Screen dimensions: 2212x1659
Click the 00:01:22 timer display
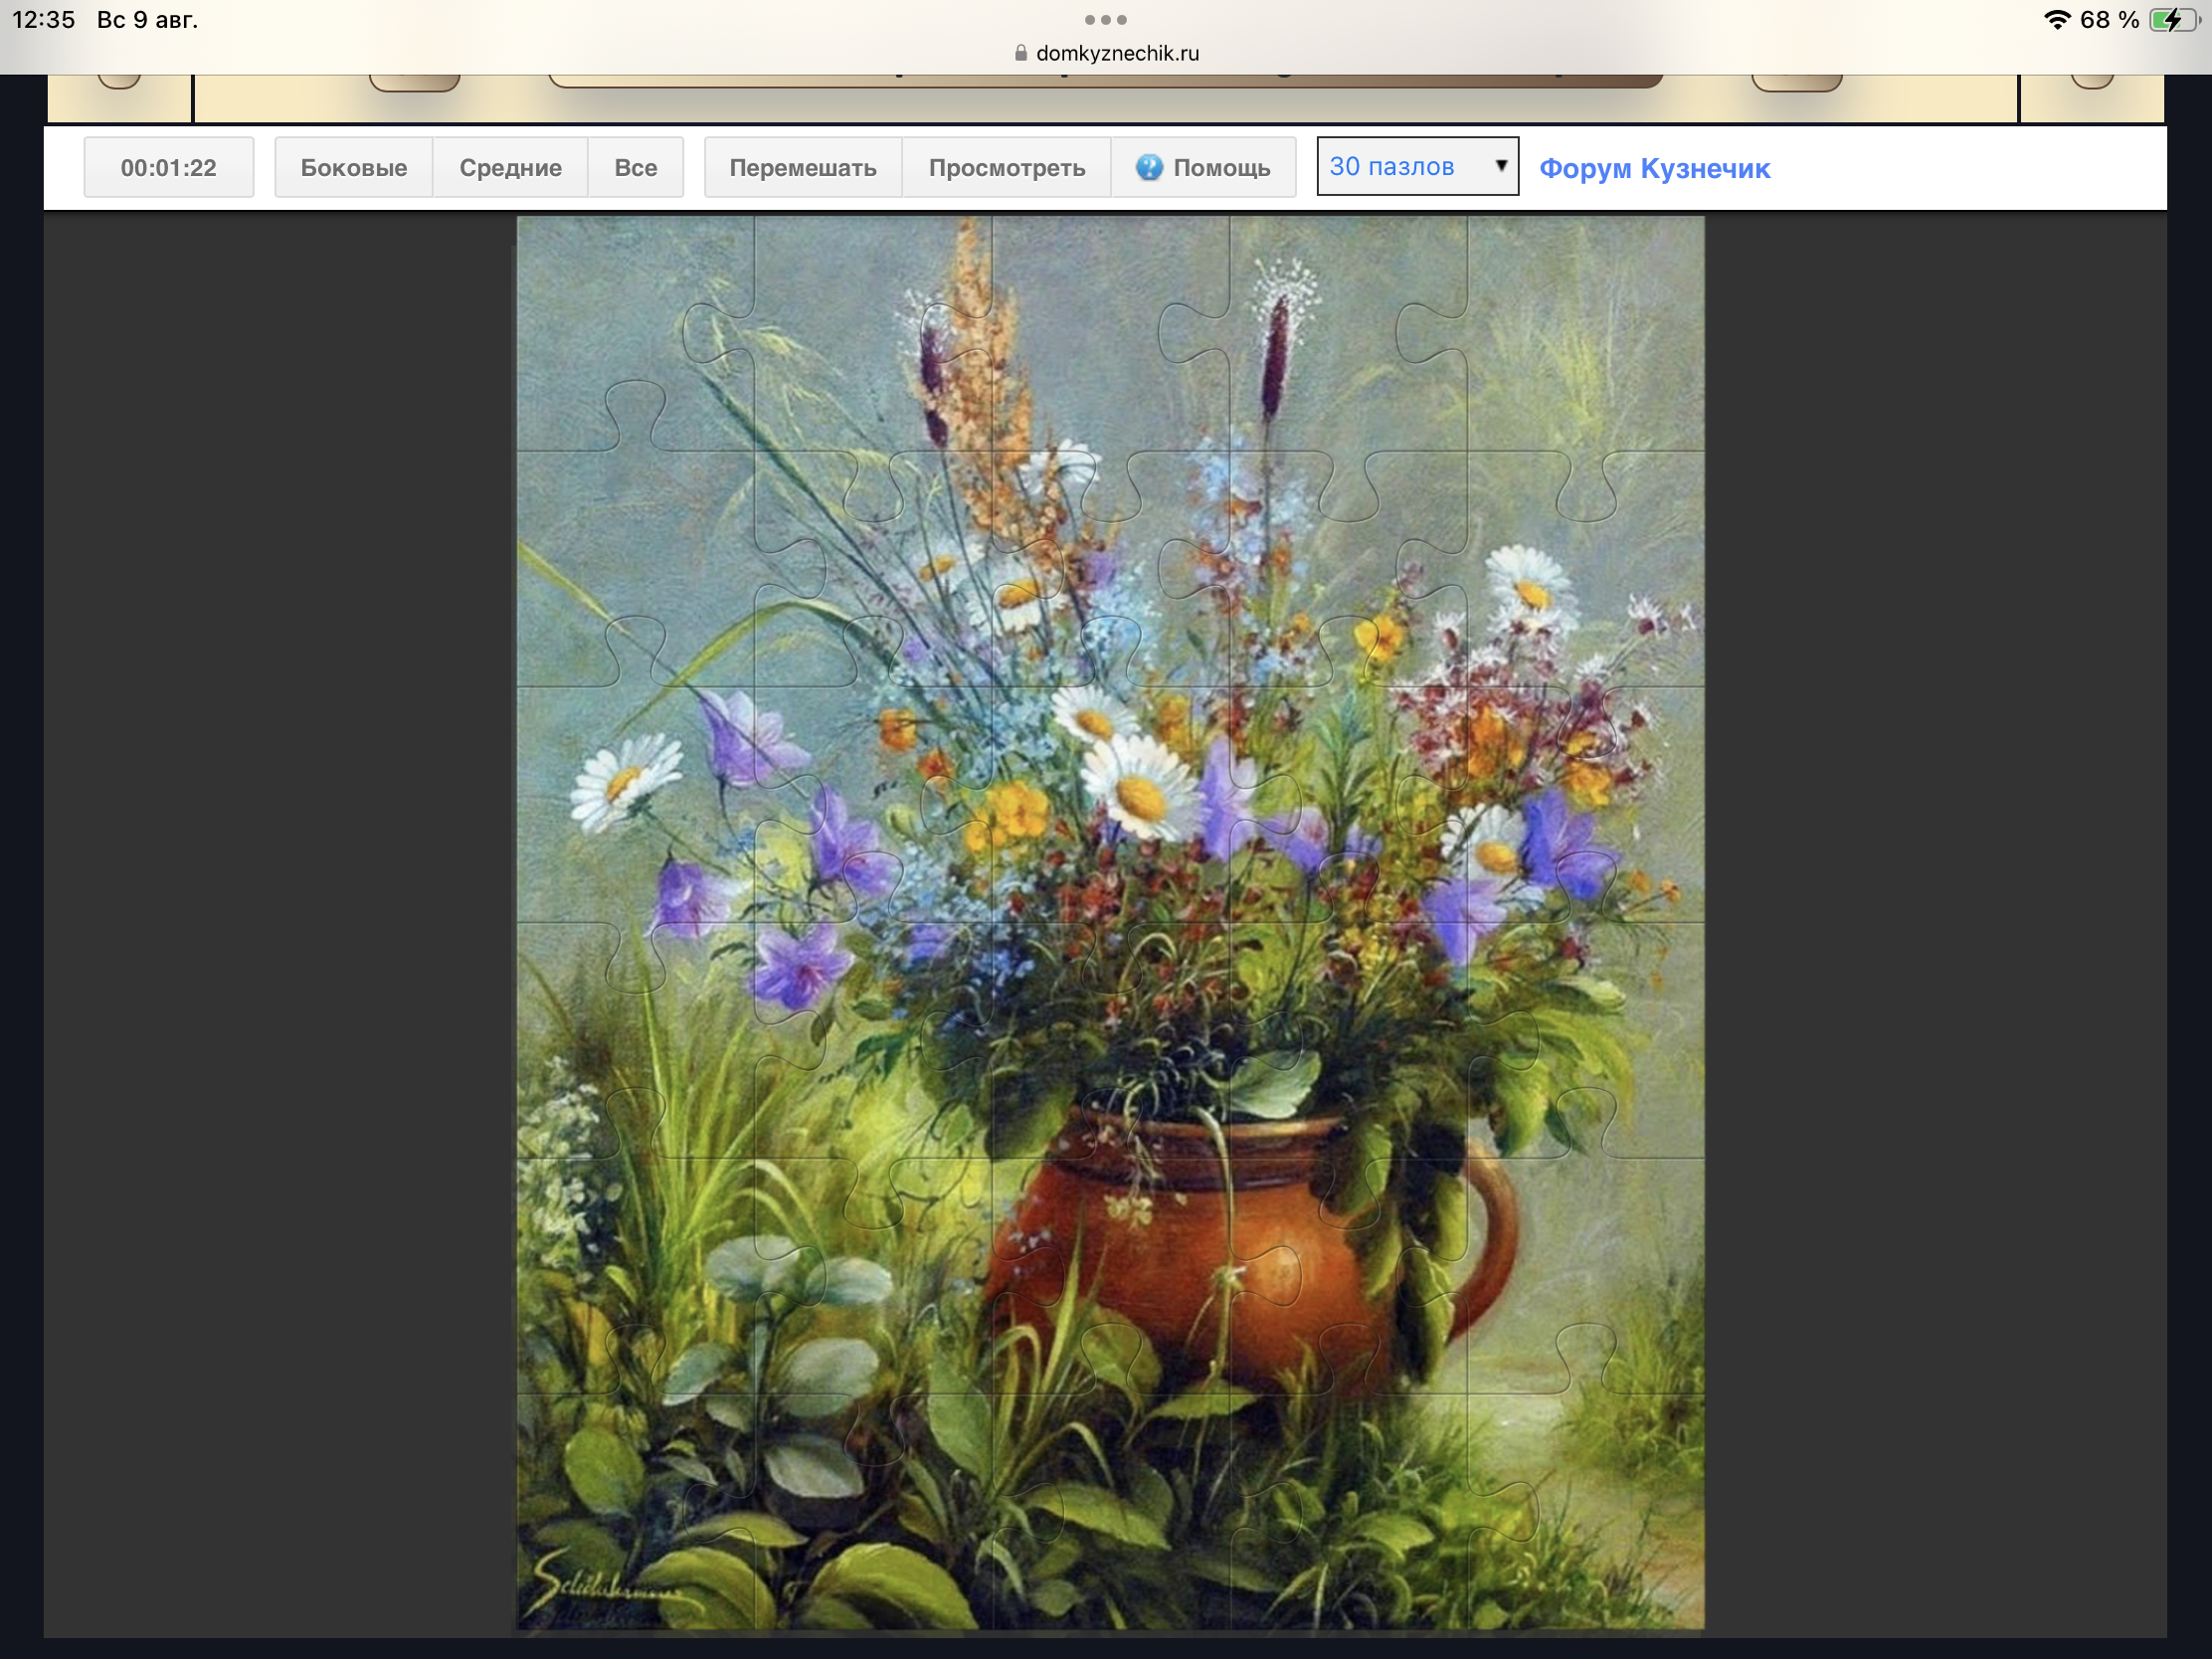(169, 167)
